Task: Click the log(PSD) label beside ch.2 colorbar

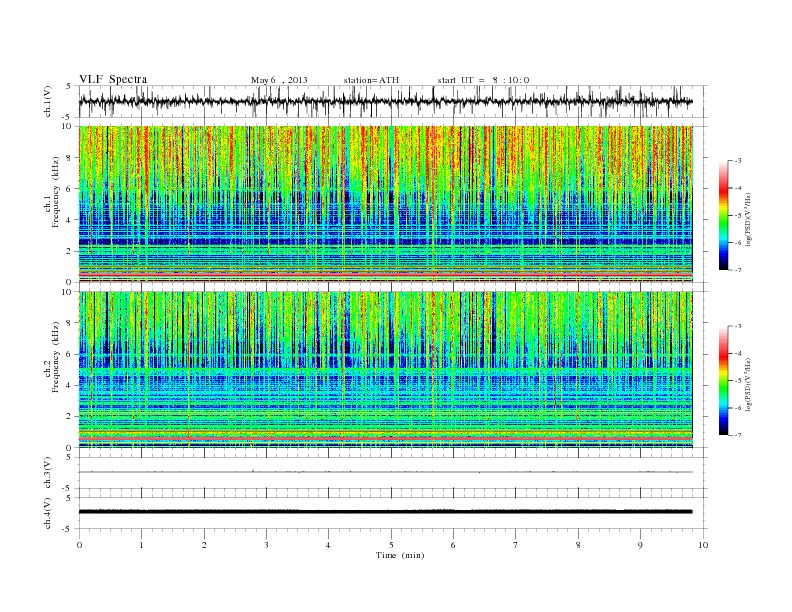Action: click(748, 384)
